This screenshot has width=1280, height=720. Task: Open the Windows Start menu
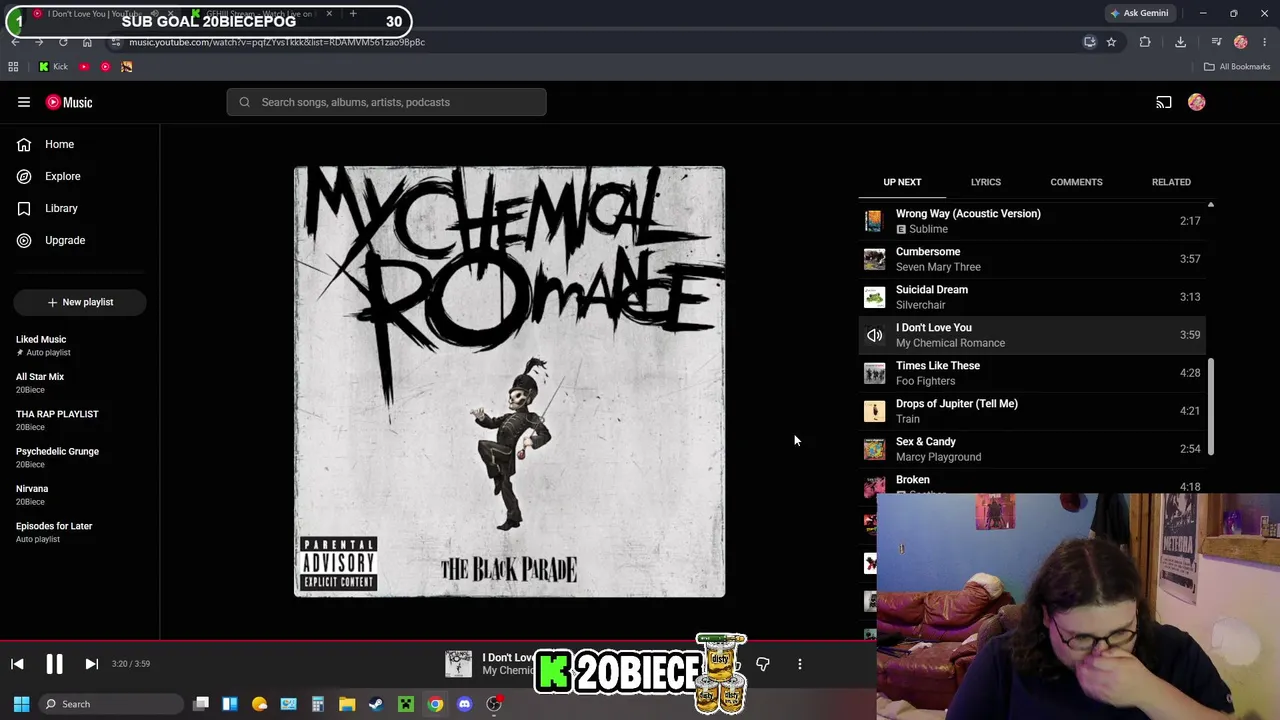click(21, 704)
